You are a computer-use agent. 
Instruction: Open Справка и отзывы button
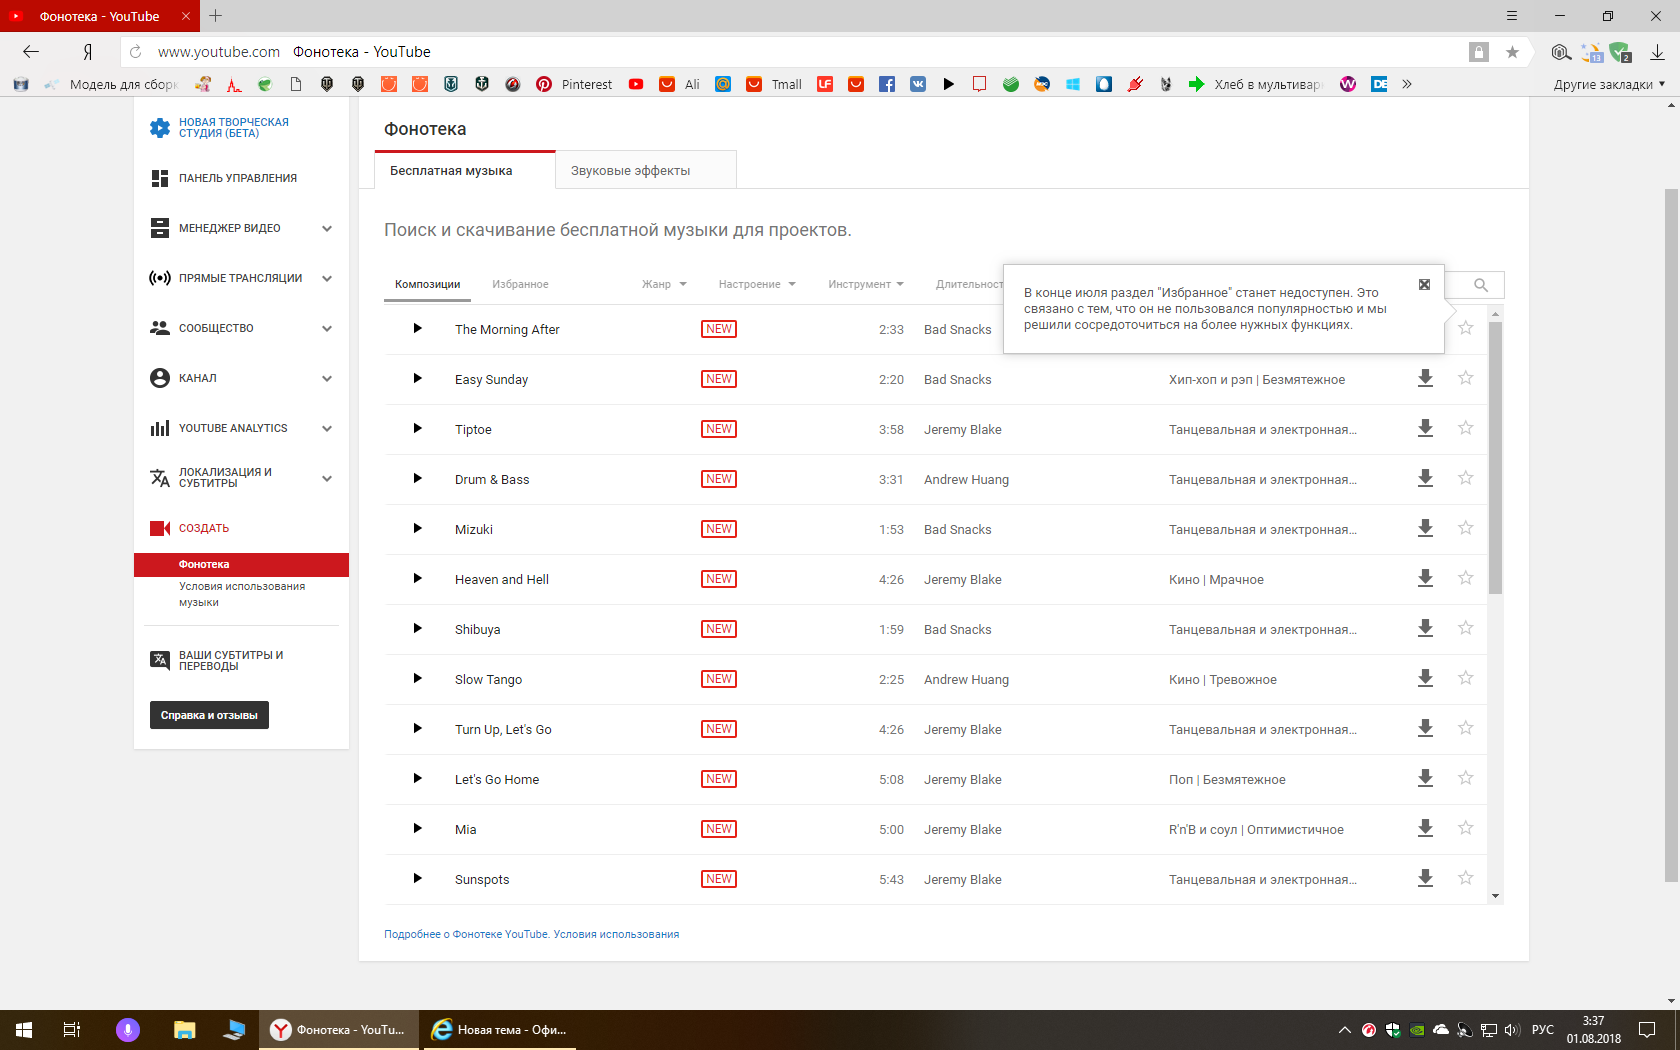click(x=209, y=715)
